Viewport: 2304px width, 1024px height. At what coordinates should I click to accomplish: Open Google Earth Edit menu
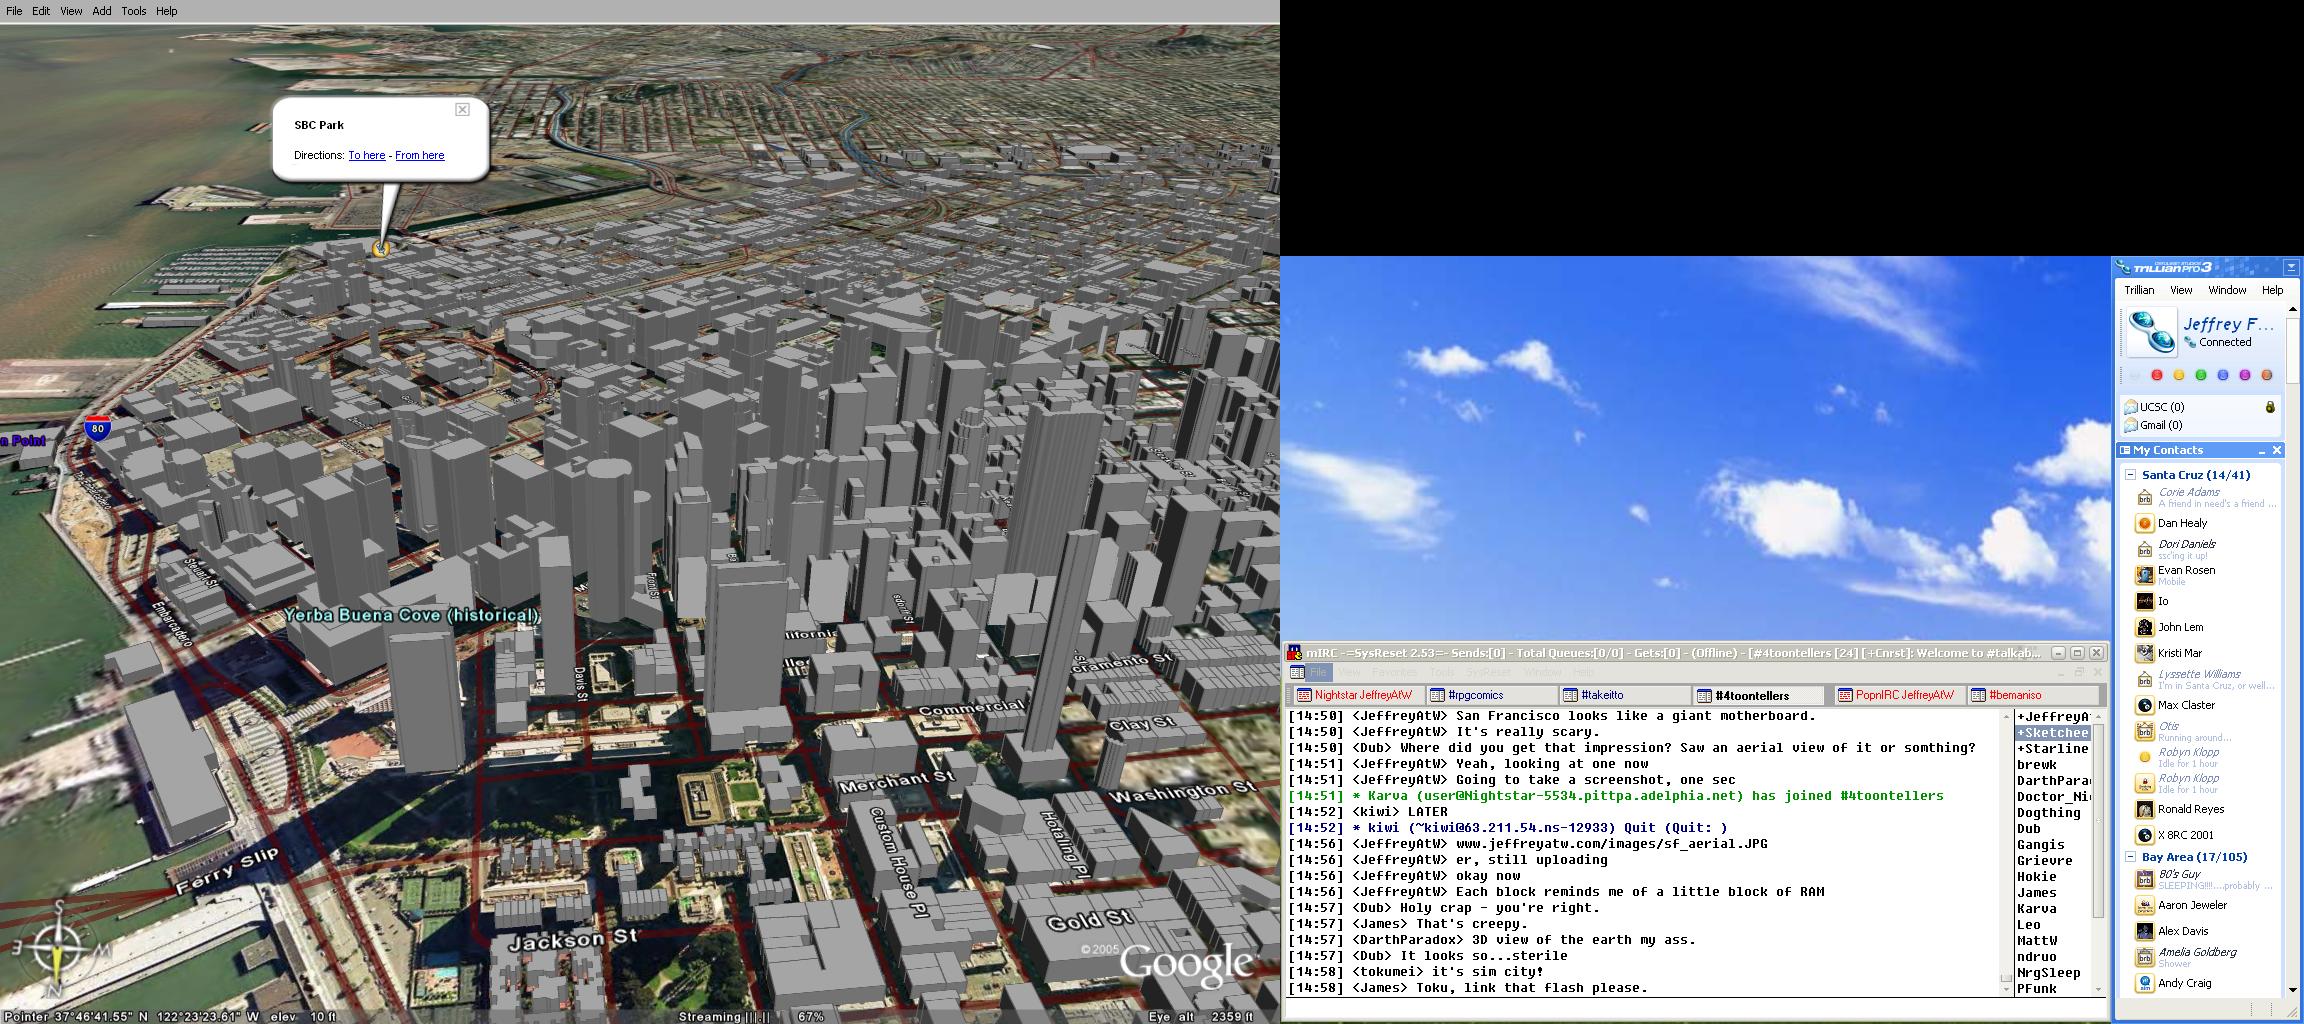click(x=41, y=11)
